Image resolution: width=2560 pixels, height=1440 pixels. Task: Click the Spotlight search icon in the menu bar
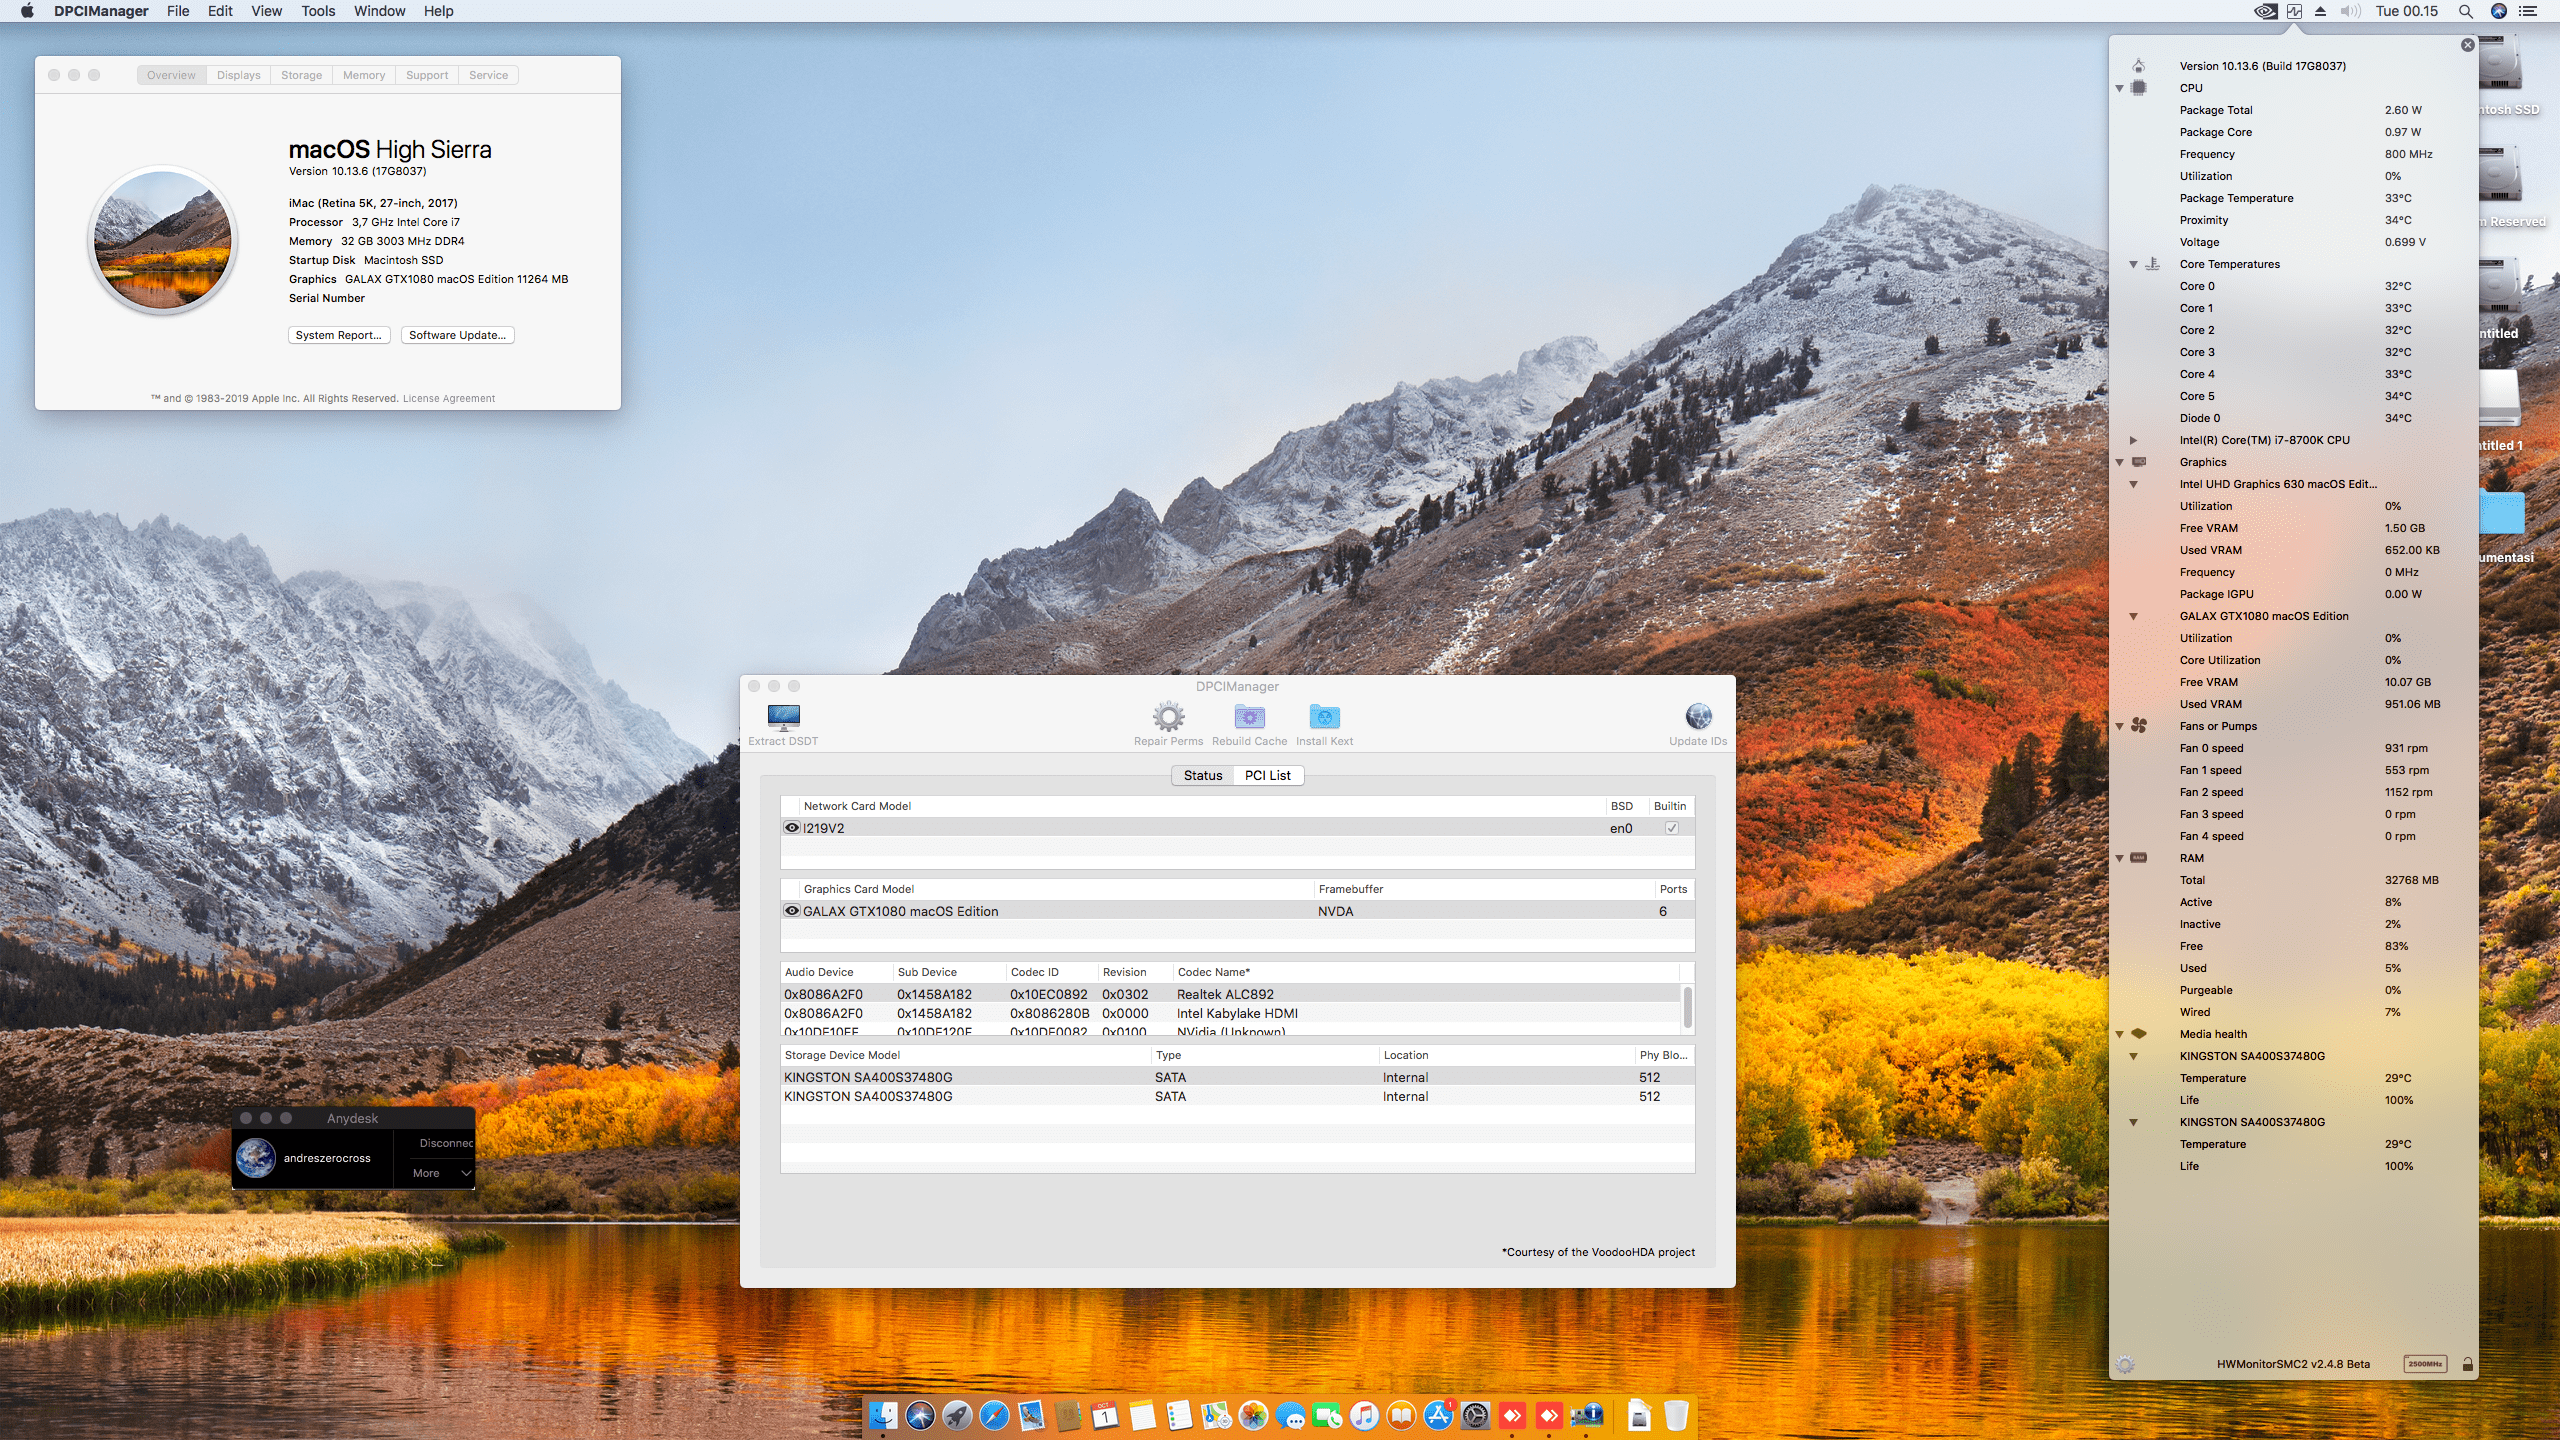(2465, 11)
